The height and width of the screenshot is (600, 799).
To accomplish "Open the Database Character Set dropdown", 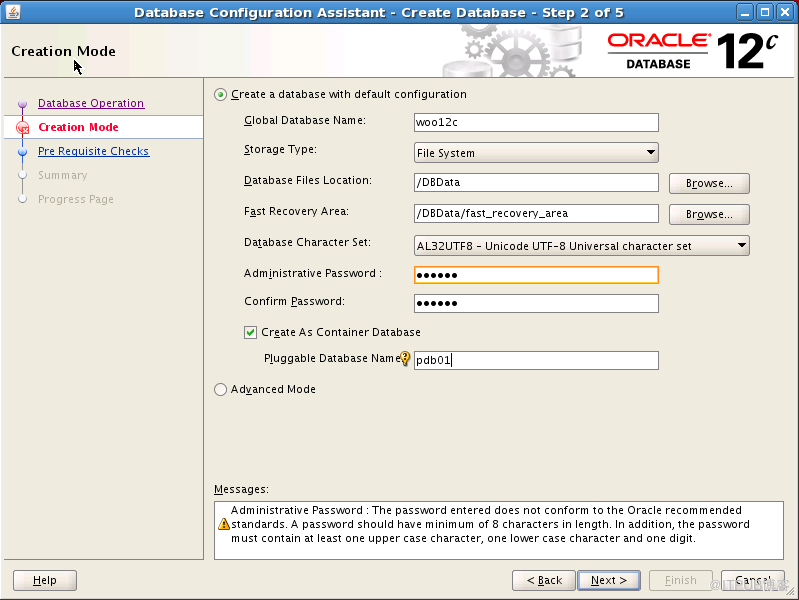I will (x=581, y=246).
